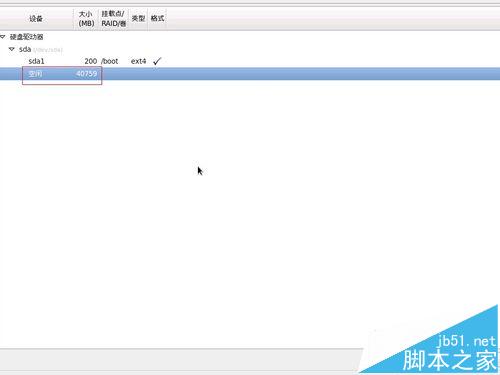Sort by the 格式 column header
Screen dimensions: 500x375
point(157,18)
